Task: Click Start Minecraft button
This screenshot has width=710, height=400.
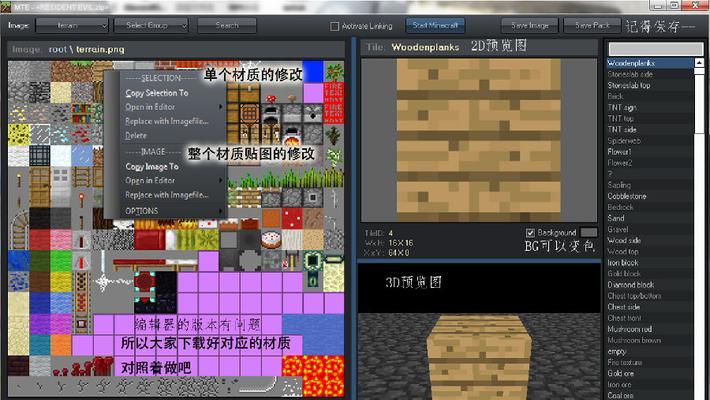Action: coord(435,25)
